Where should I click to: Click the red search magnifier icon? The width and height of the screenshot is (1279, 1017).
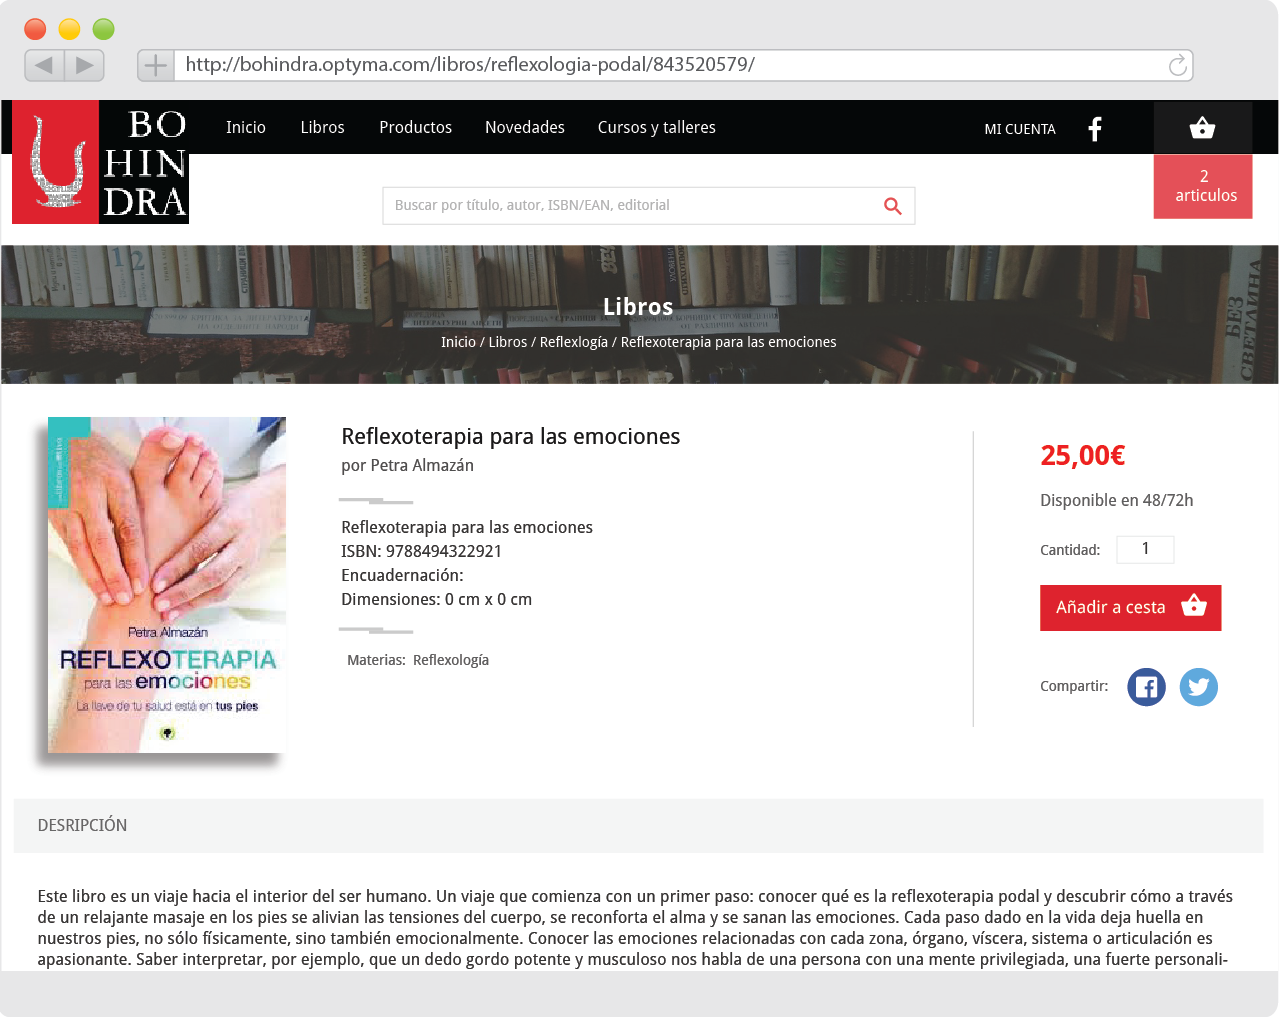tap(893, 206)
